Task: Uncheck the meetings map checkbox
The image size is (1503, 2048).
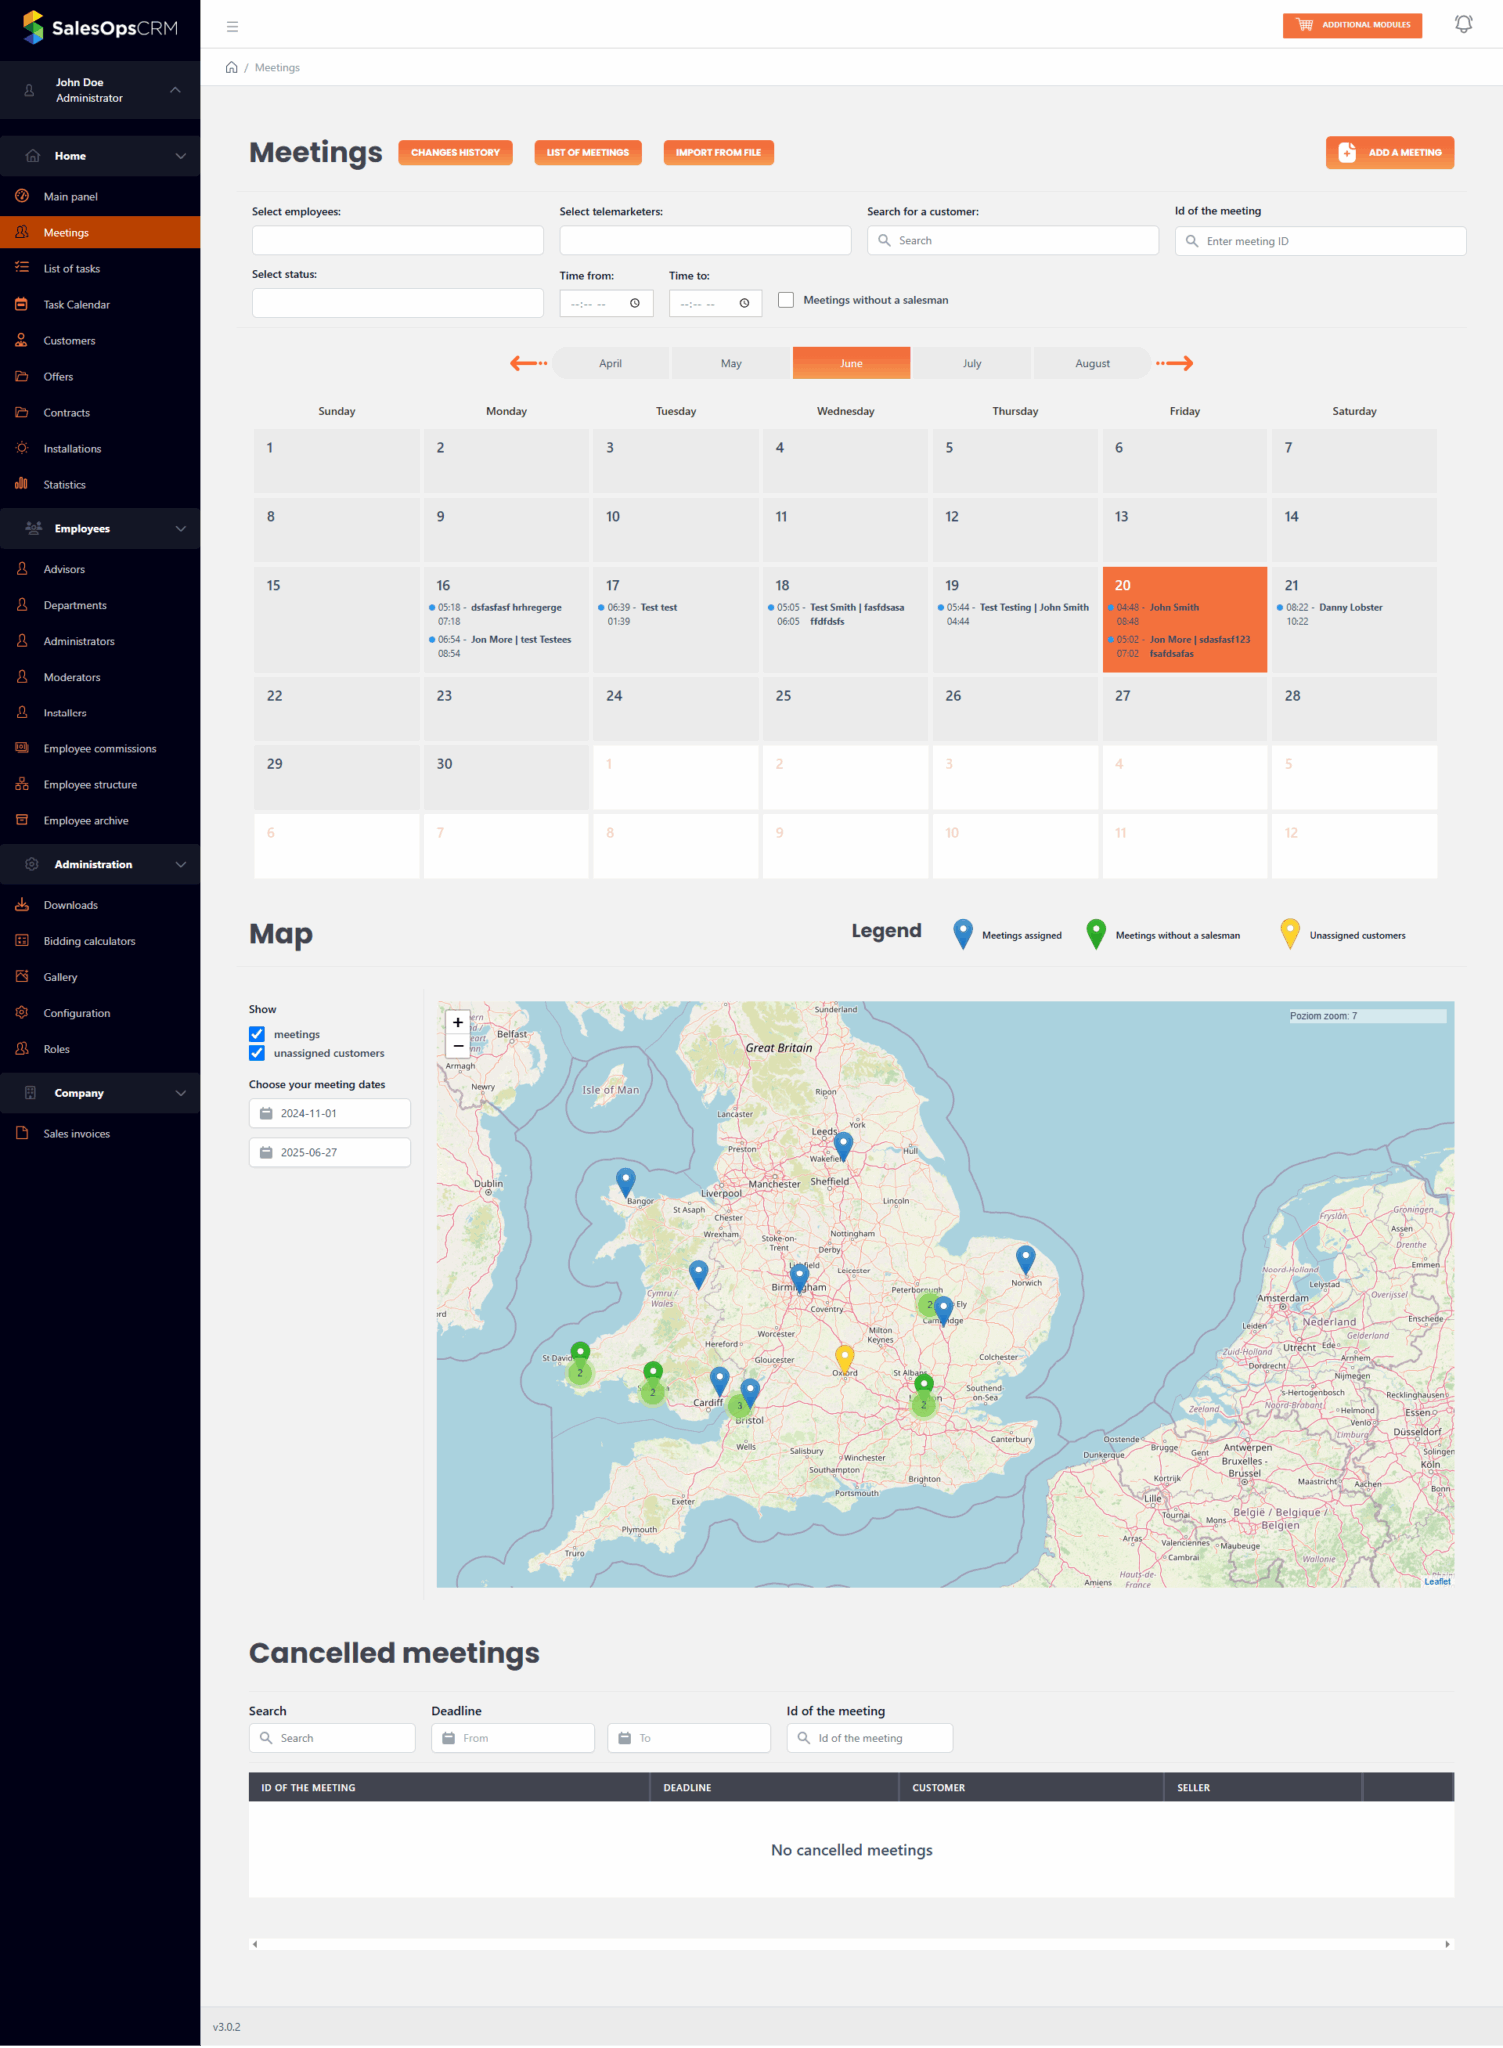Action: tap(257, 1034)
